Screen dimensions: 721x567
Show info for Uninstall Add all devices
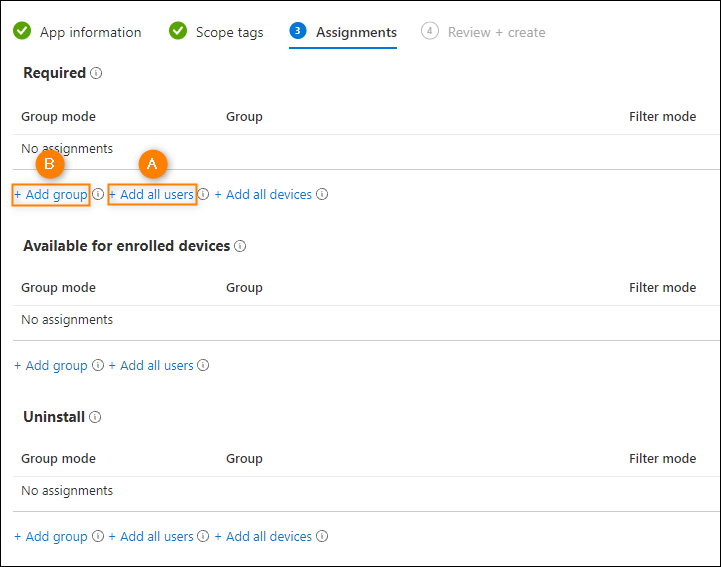pyautogui.click(x=322, y=536)
